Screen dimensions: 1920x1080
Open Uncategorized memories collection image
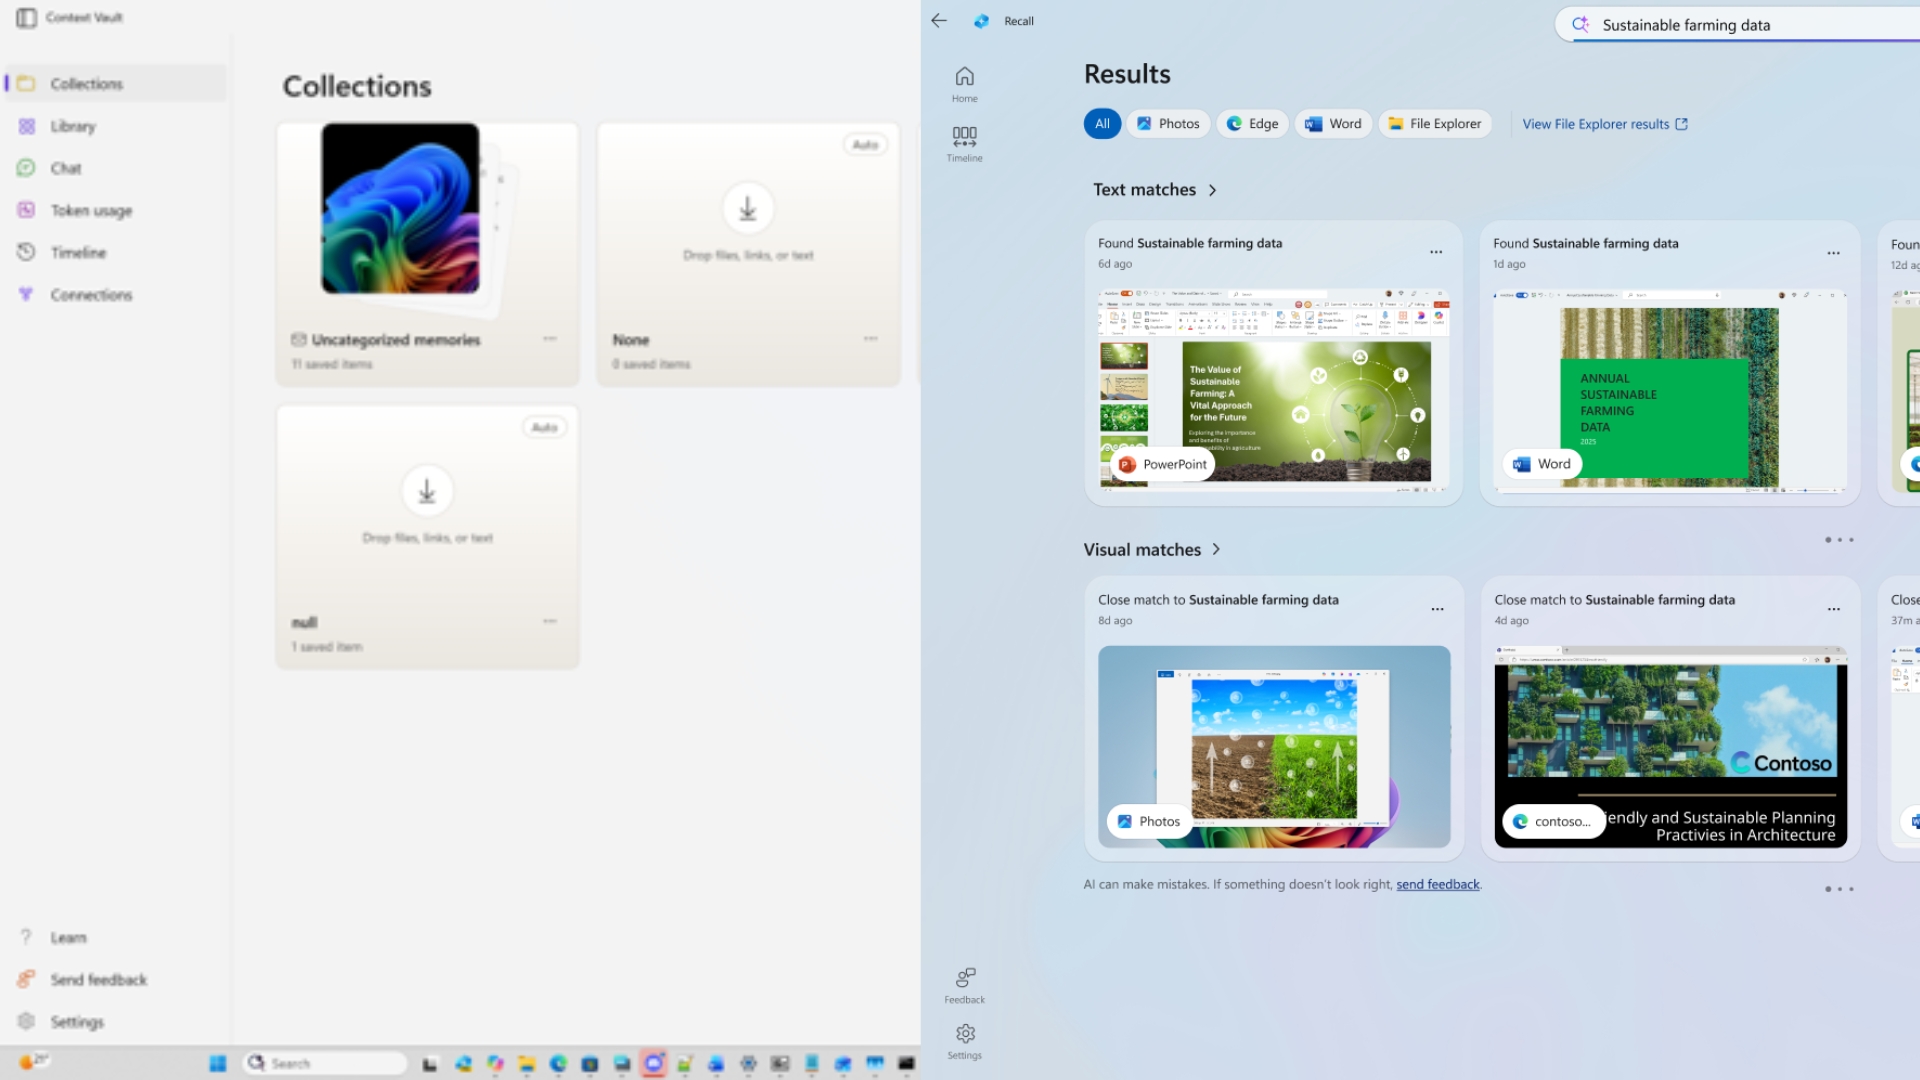tap(400, 208)
